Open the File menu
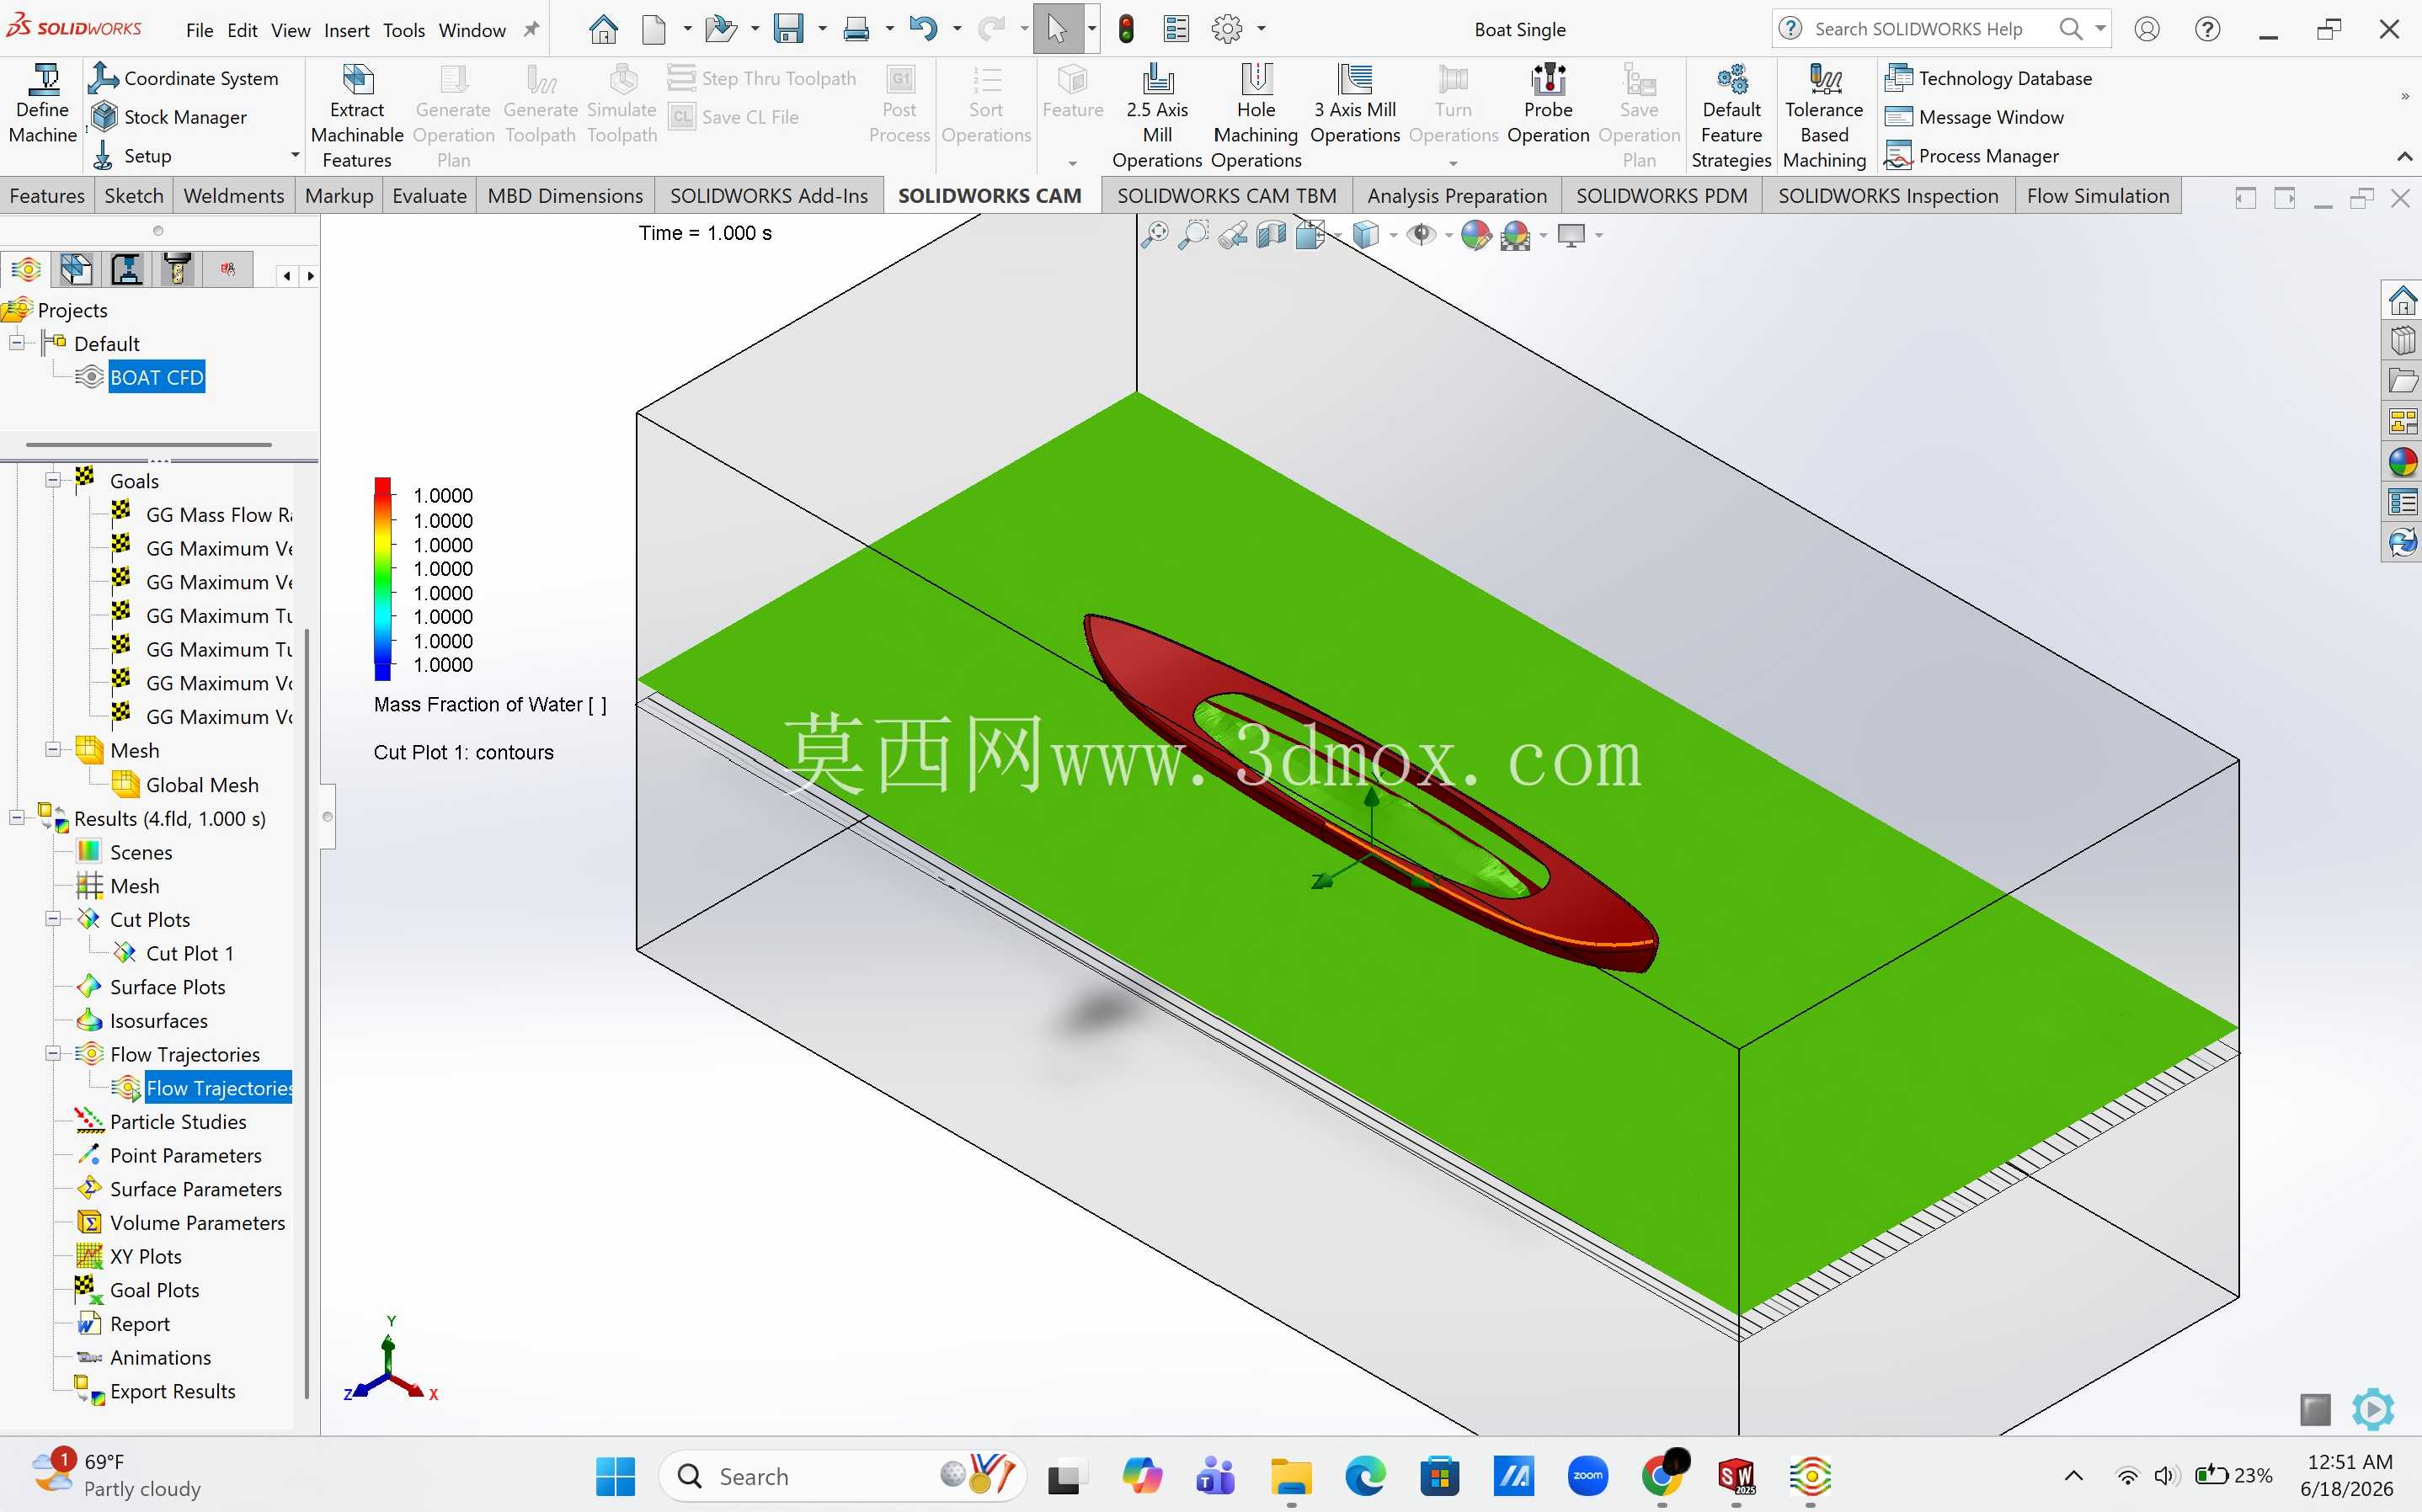The height and width of the screenshot is (1512, 2422). pos(199,30)
